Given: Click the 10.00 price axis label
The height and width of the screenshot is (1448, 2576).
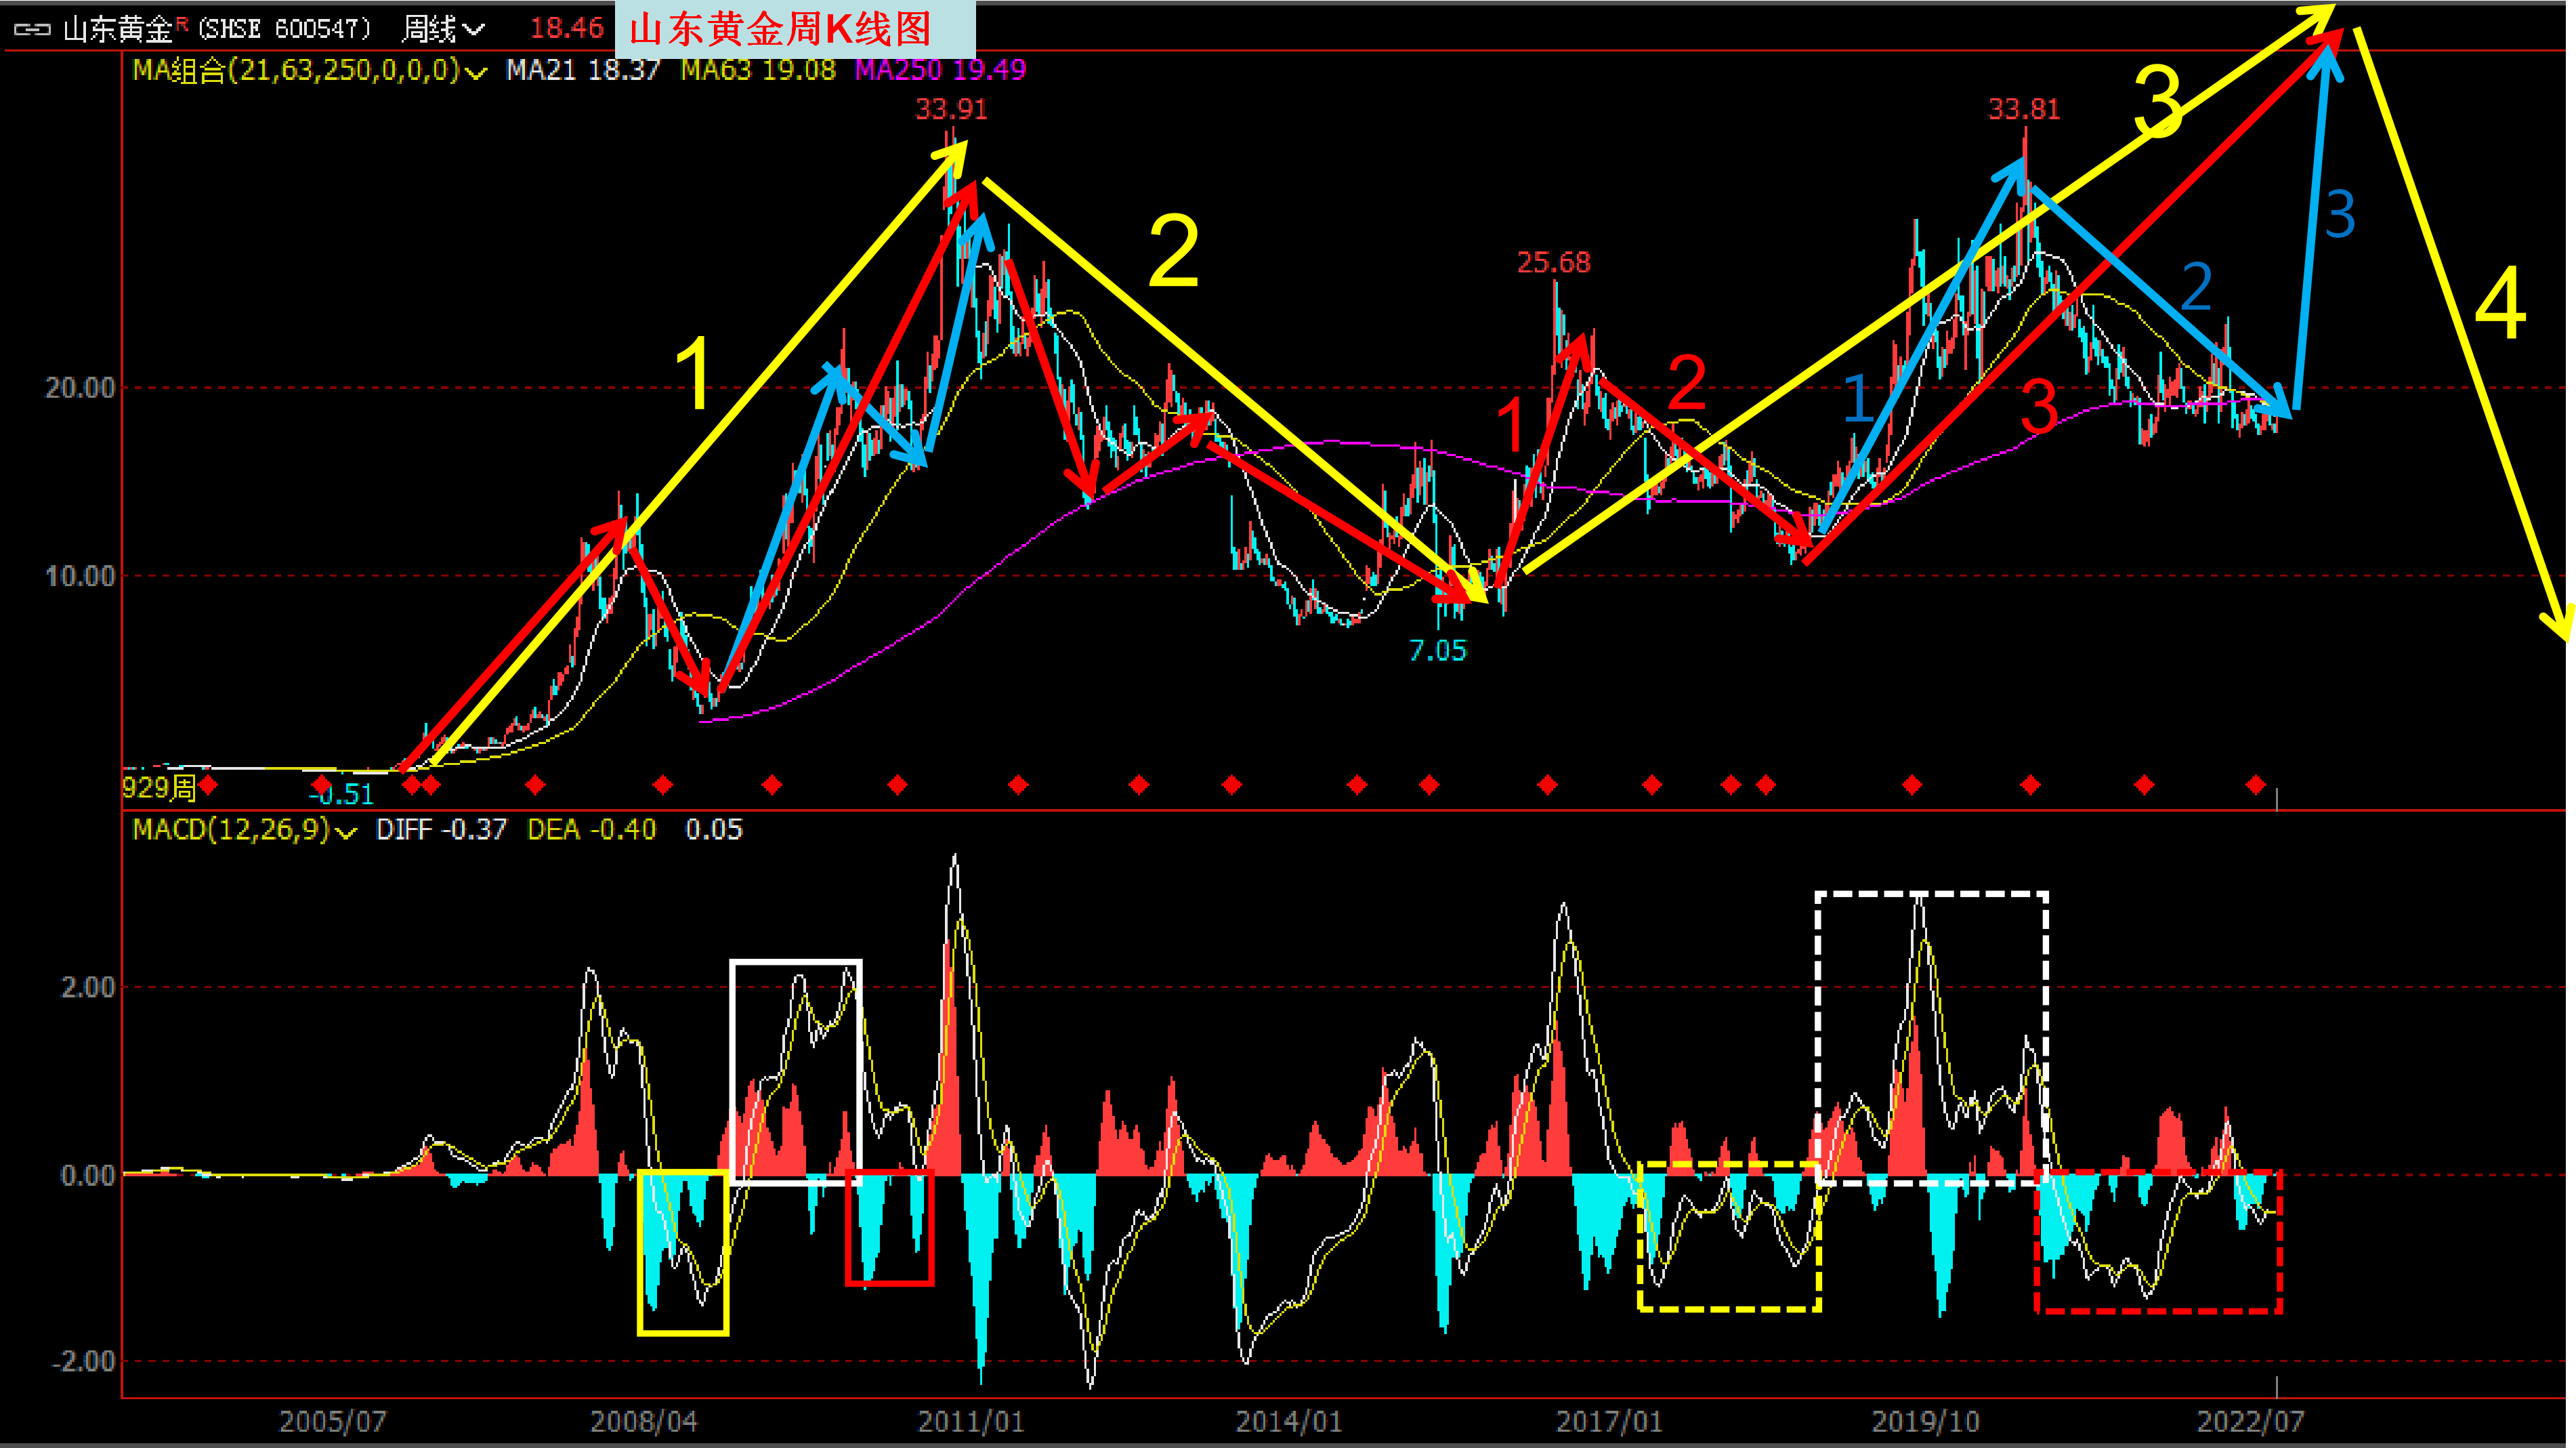Looking at the screenshot, I should [80, 576].
